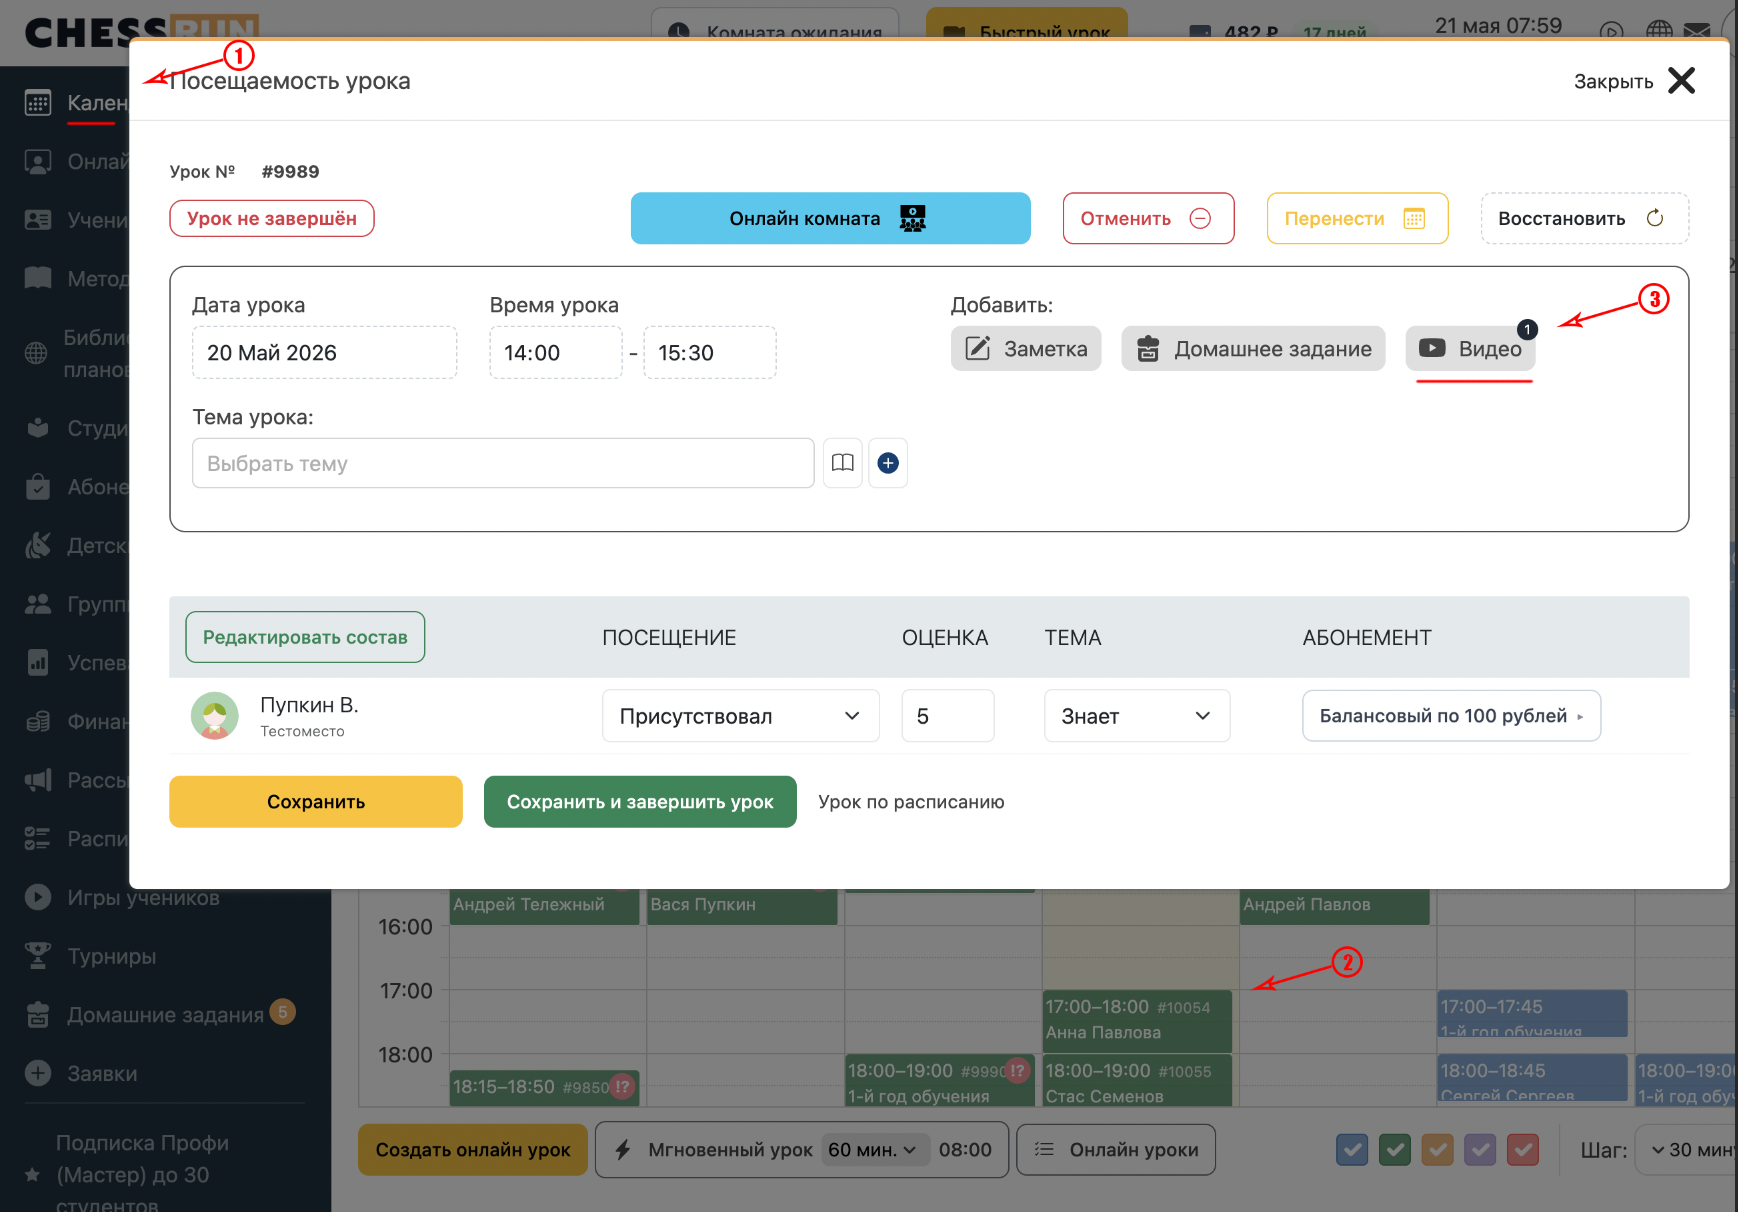Click the yellow Сохранить button

[316, 802]
